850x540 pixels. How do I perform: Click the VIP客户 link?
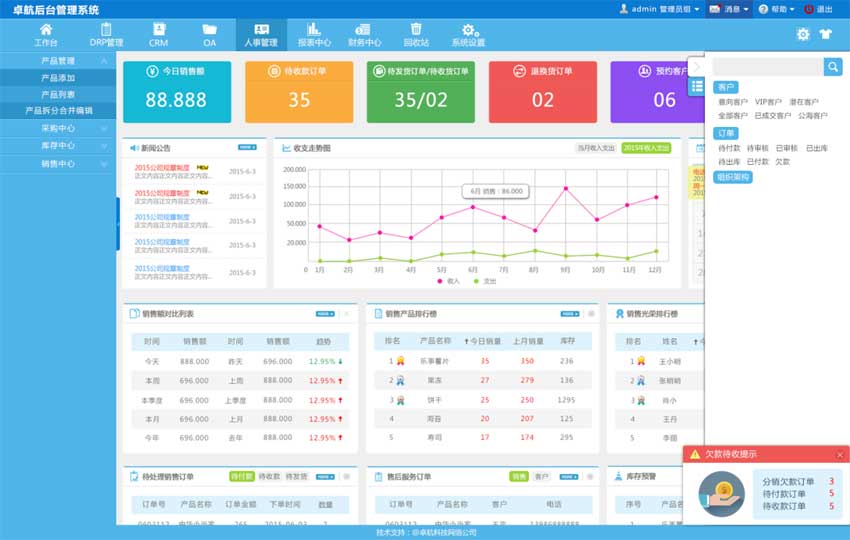pos(768,102)
